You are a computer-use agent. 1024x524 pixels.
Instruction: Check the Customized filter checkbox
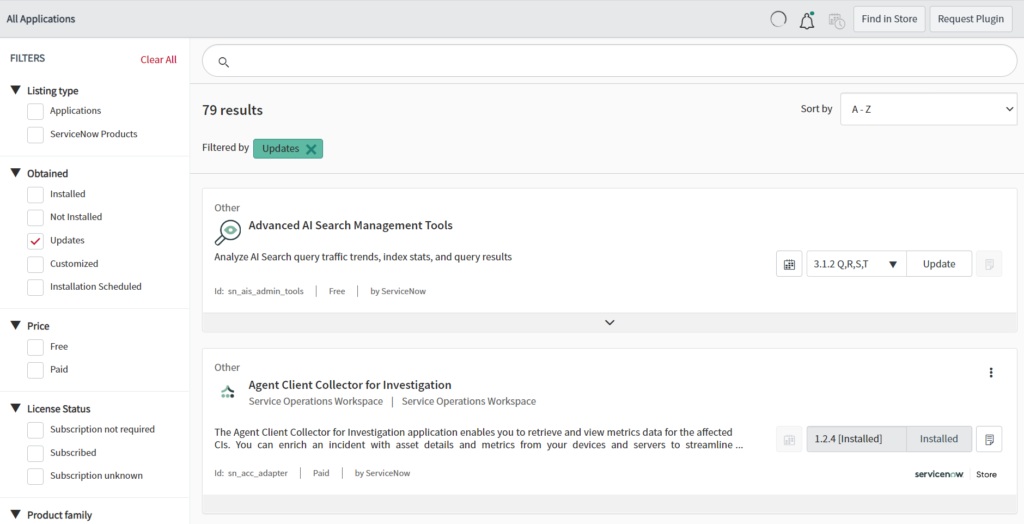pyautogui.click(x=35, y=265)
